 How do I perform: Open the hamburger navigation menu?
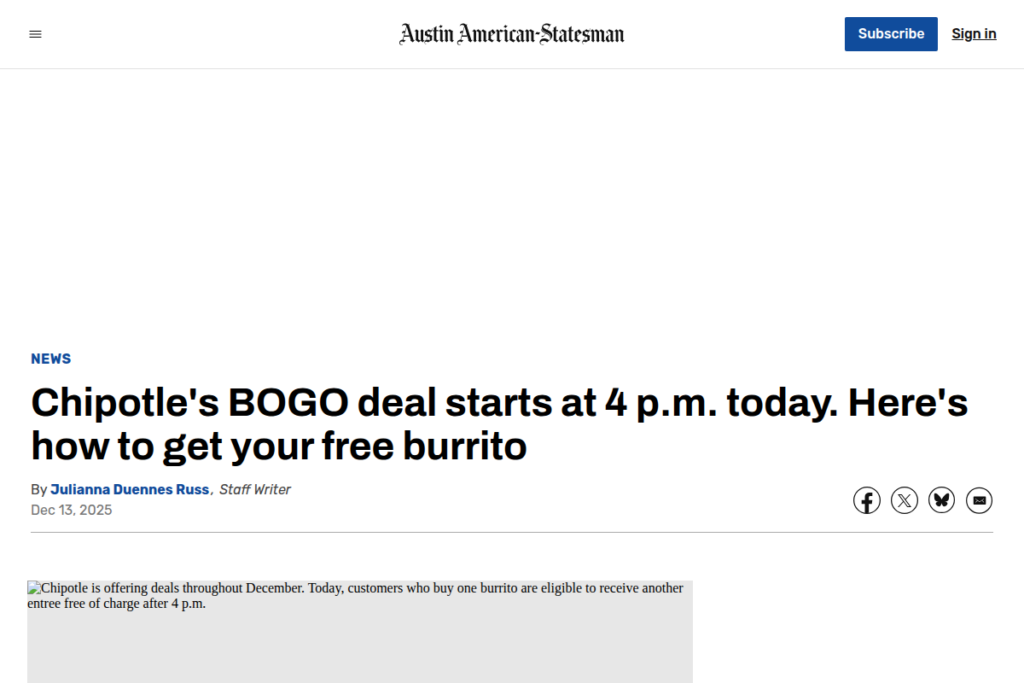(x=36, y=34)
